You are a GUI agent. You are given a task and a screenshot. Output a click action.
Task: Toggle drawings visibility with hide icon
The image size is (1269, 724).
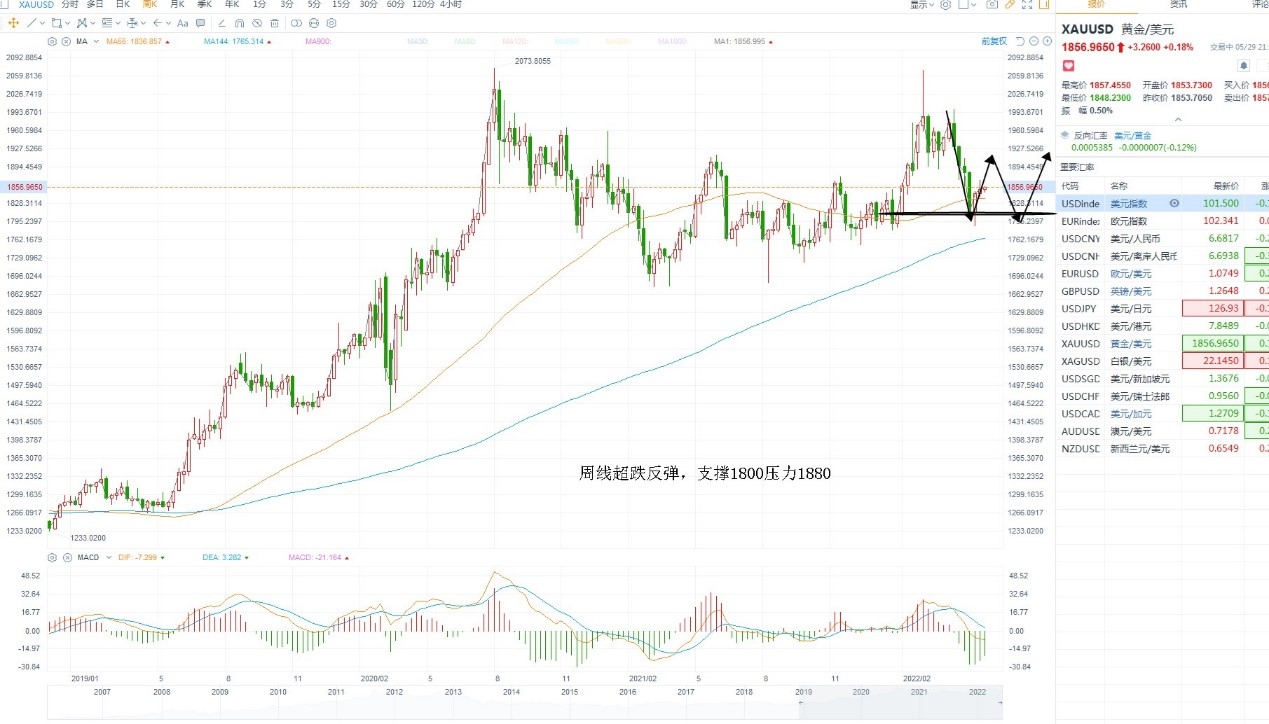click(x=257, y=23)
